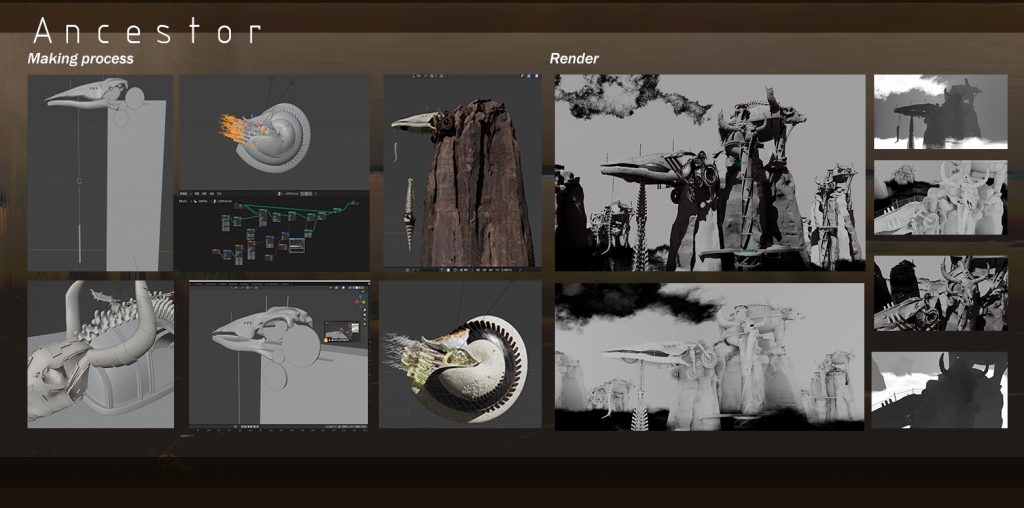The width and height of the screenshot is (1024, 508).
Task: Select the bottom dark silhouette render thumbnail
Action: 940,390
